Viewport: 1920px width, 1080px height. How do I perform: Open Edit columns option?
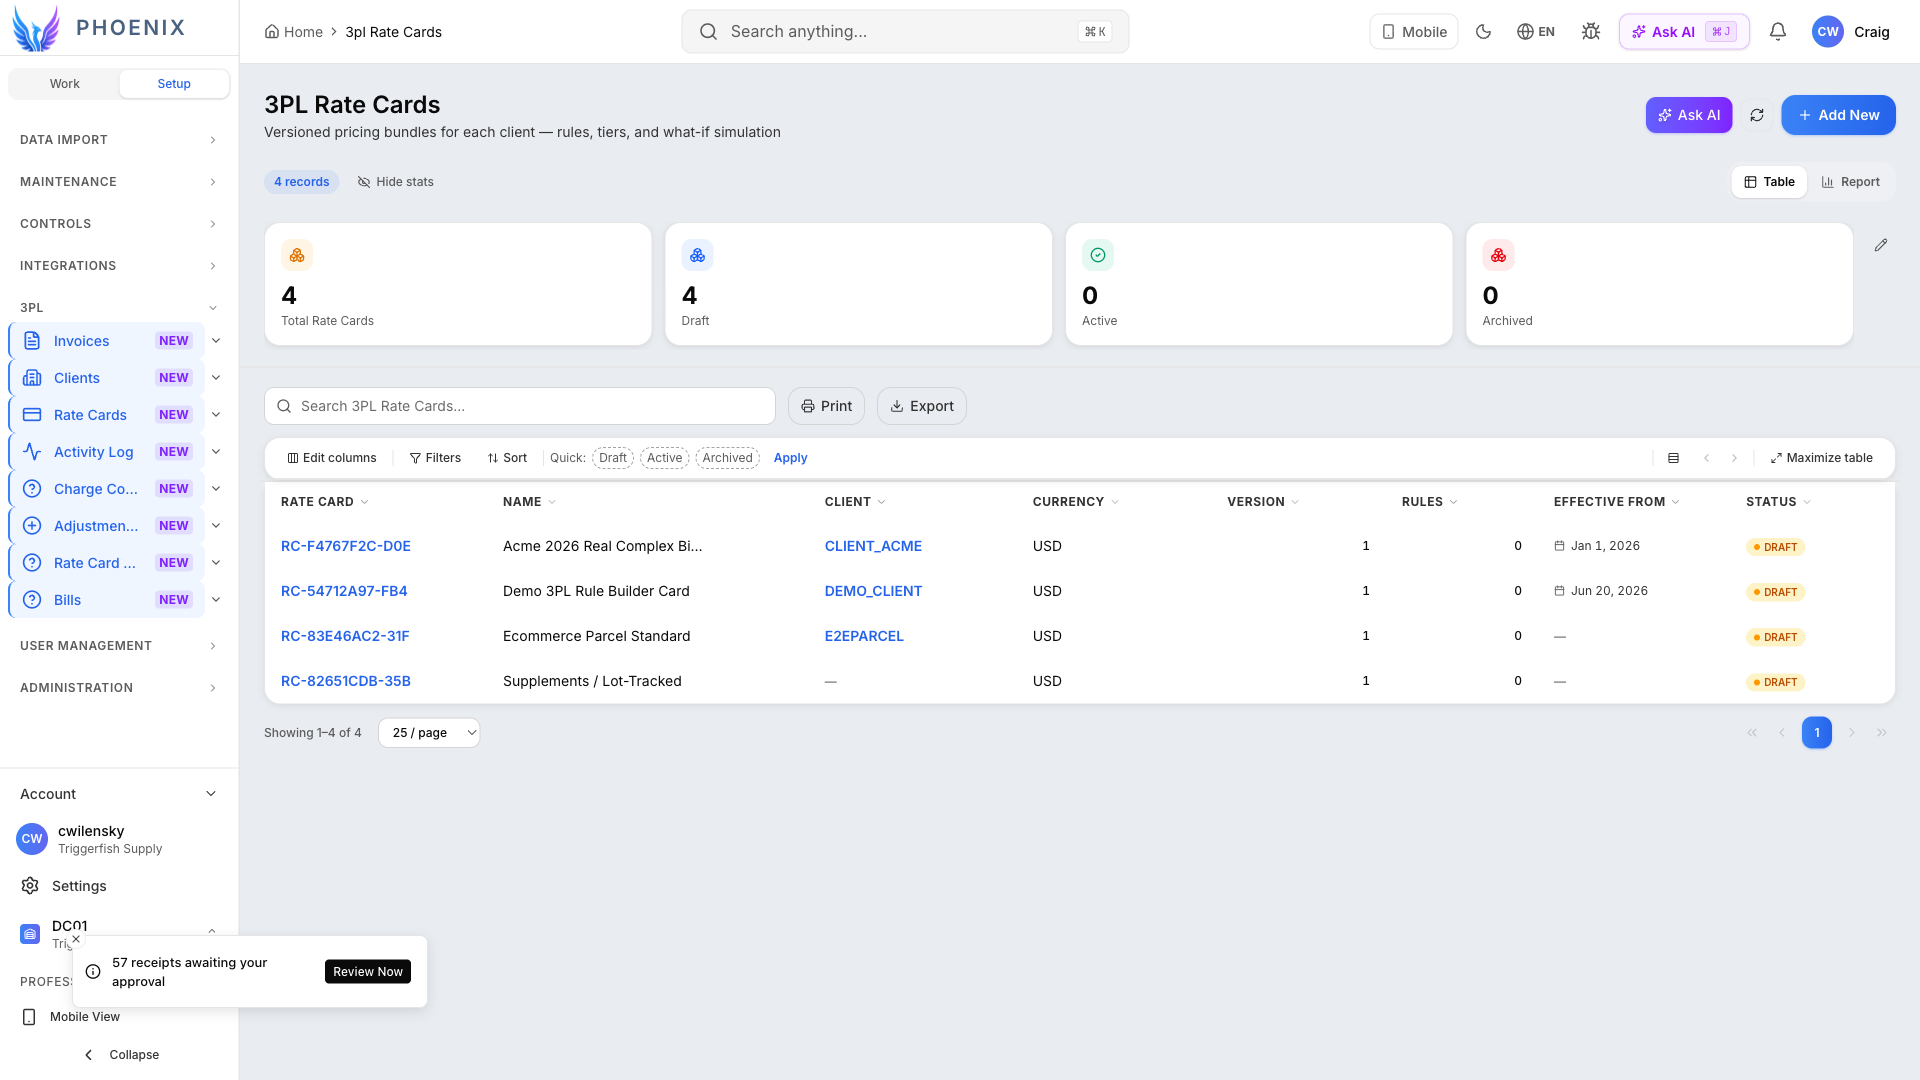pos(332,458)
